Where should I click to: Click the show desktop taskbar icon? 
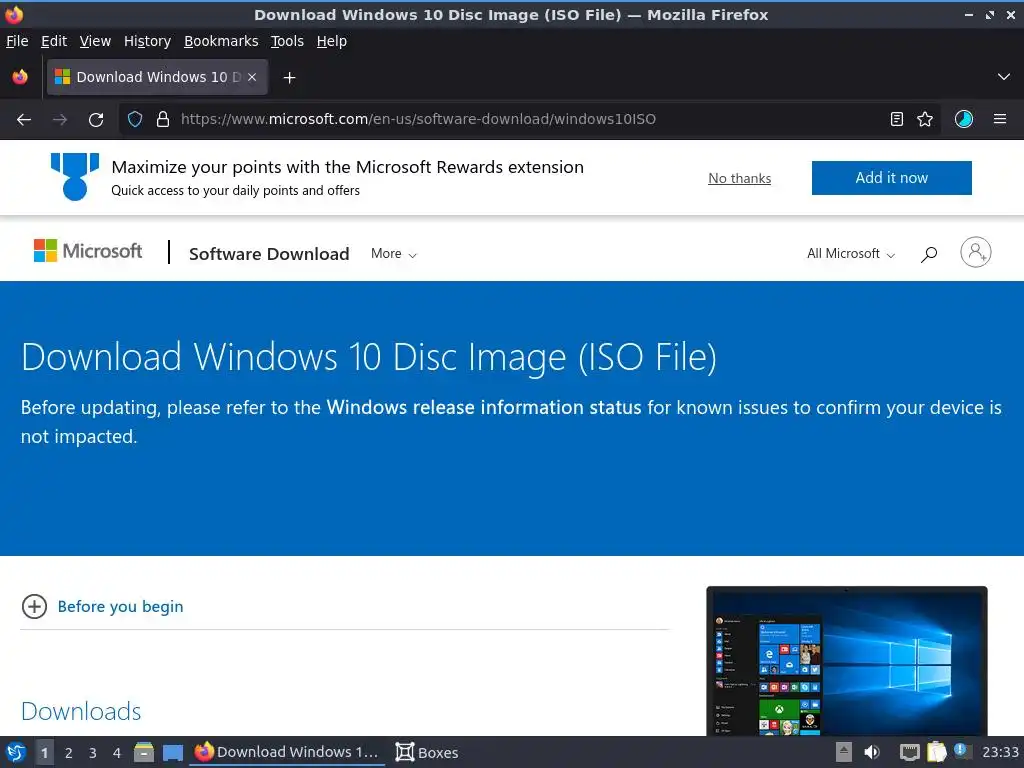tap(172, 752)
